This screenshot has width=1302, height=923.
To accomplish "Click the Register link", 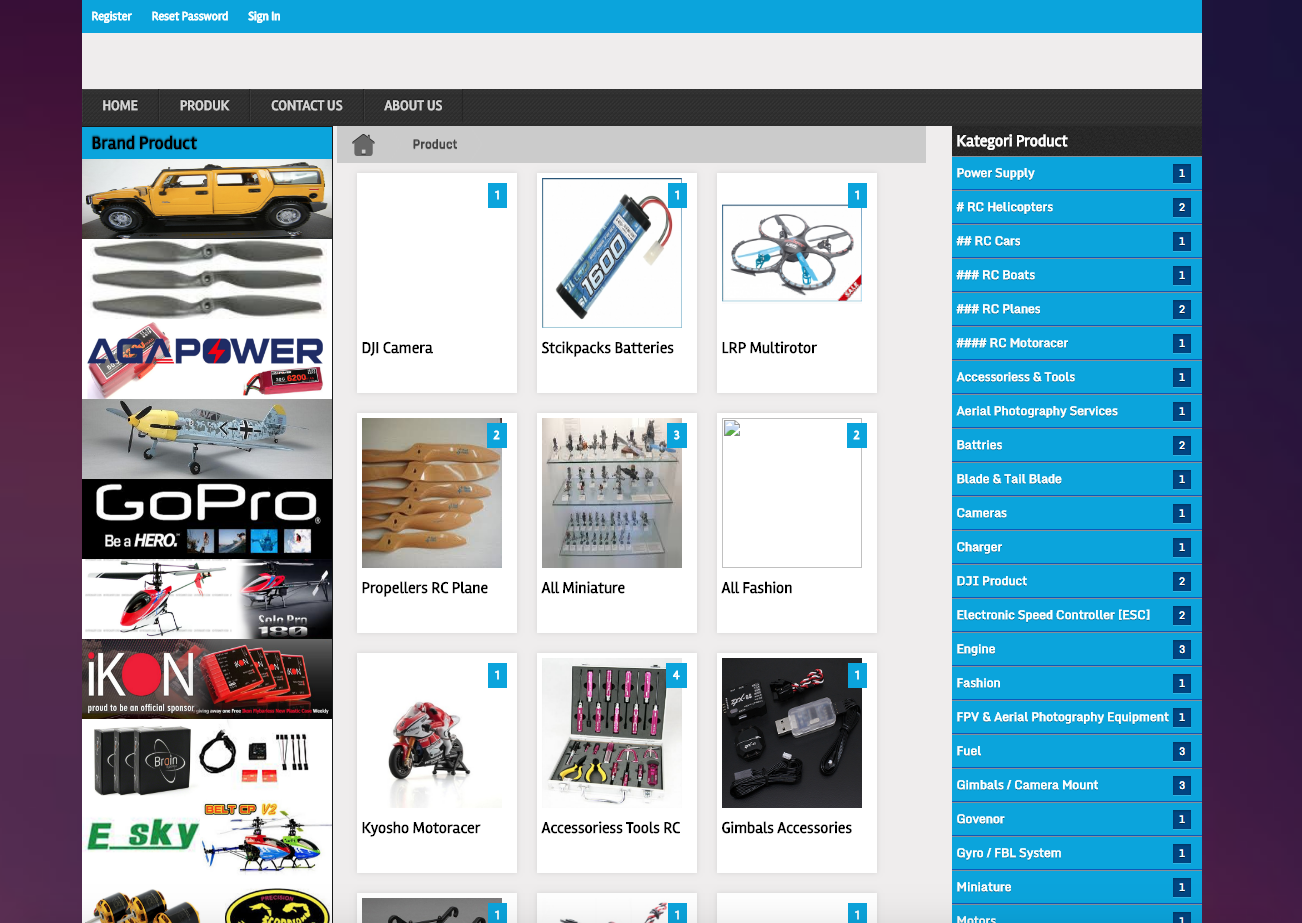I will point(111,16).
